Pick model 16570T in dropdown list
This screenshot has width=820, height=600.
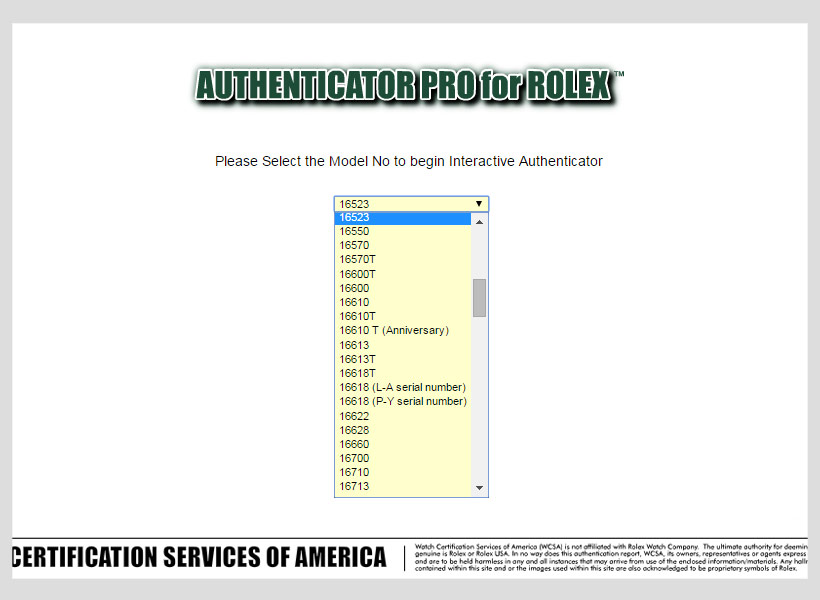coord(403,260)
